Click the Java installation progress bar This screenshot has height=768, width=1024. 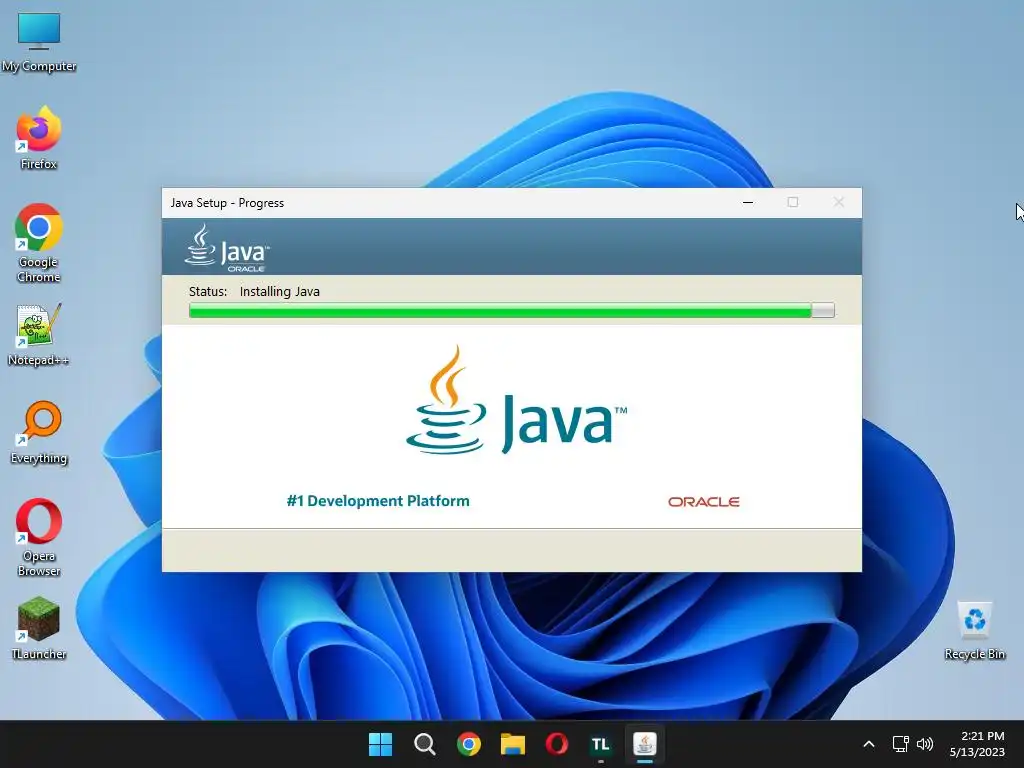point(511,311)
